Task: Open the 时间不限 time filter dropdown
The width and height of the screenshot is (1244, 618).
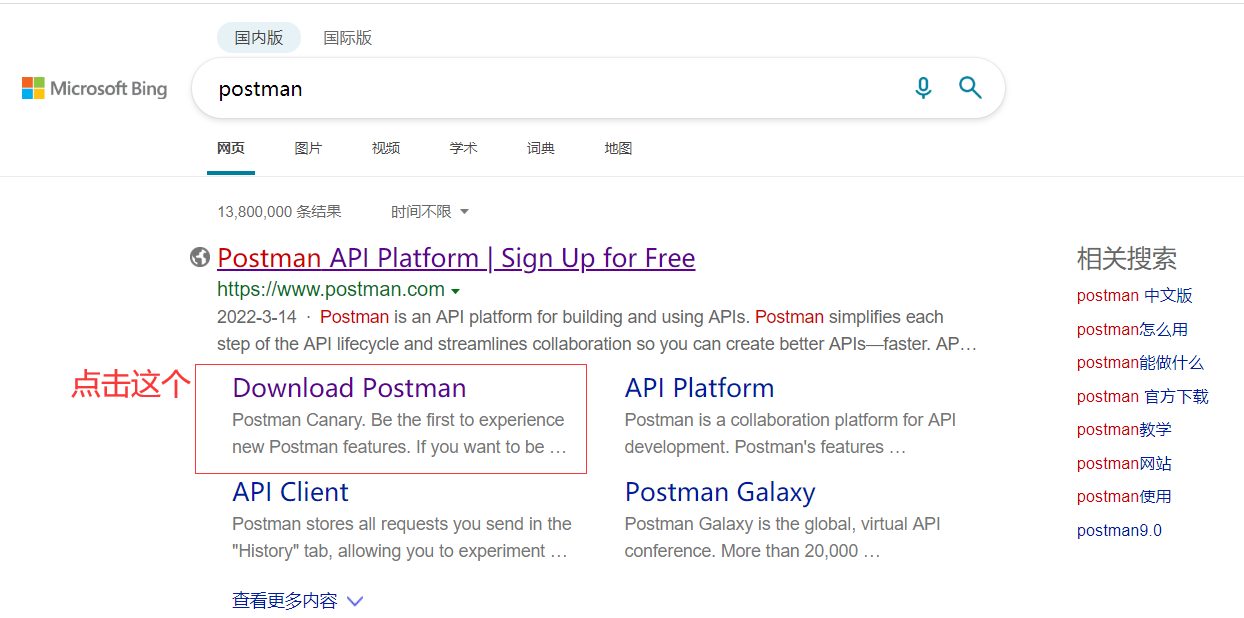Action: [430, 212]
